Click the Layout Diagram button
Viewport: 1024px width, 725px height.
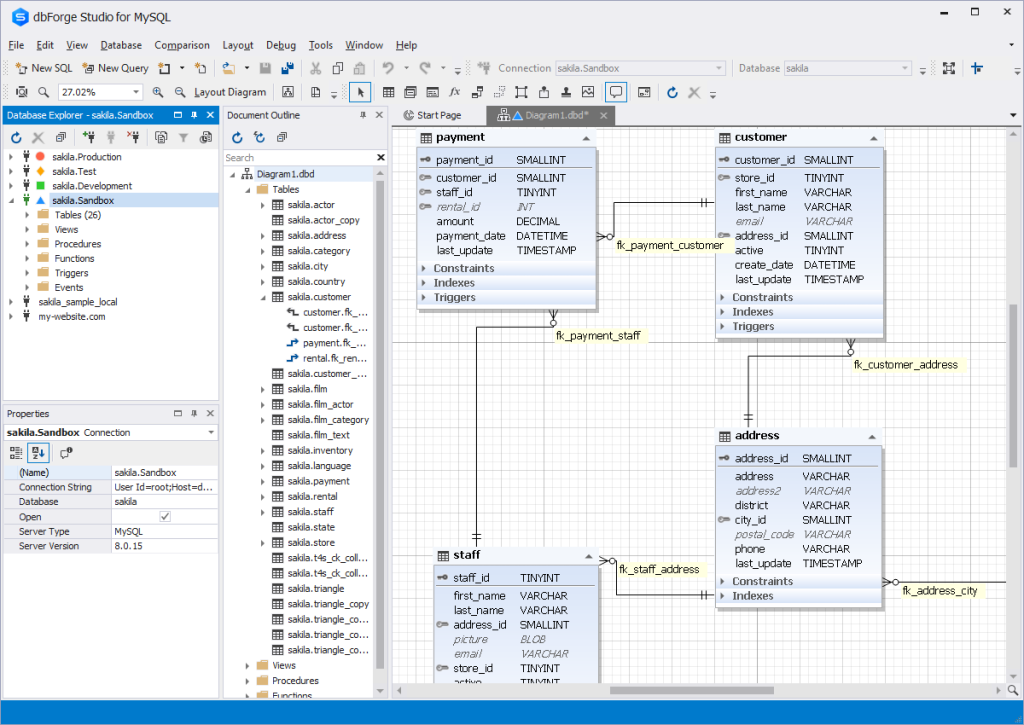click(230, 92)
